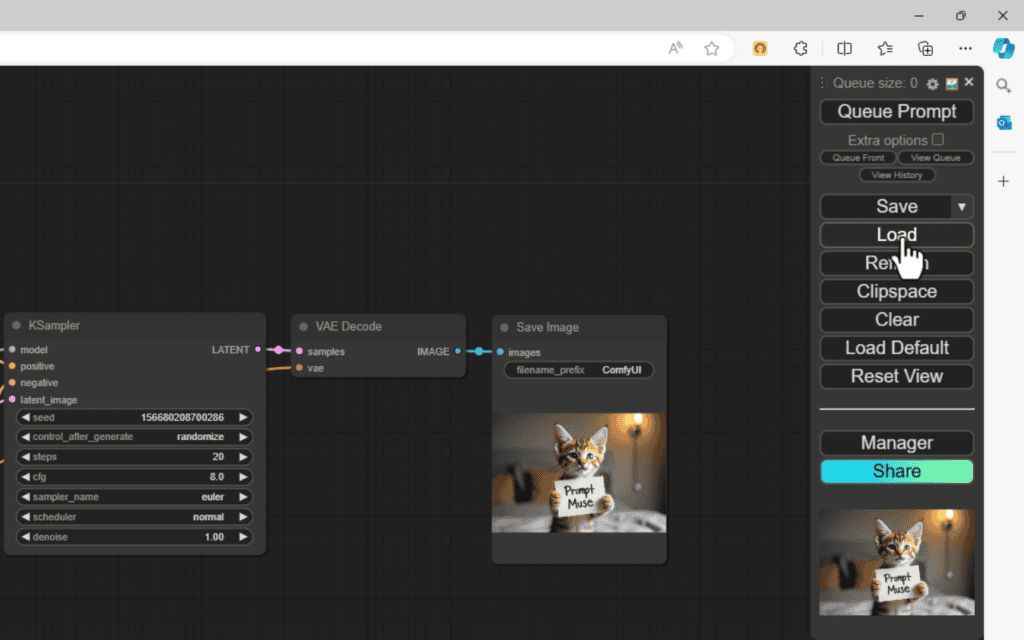Collapse the VAE Decode node via its title dot

tap(302, 325)
